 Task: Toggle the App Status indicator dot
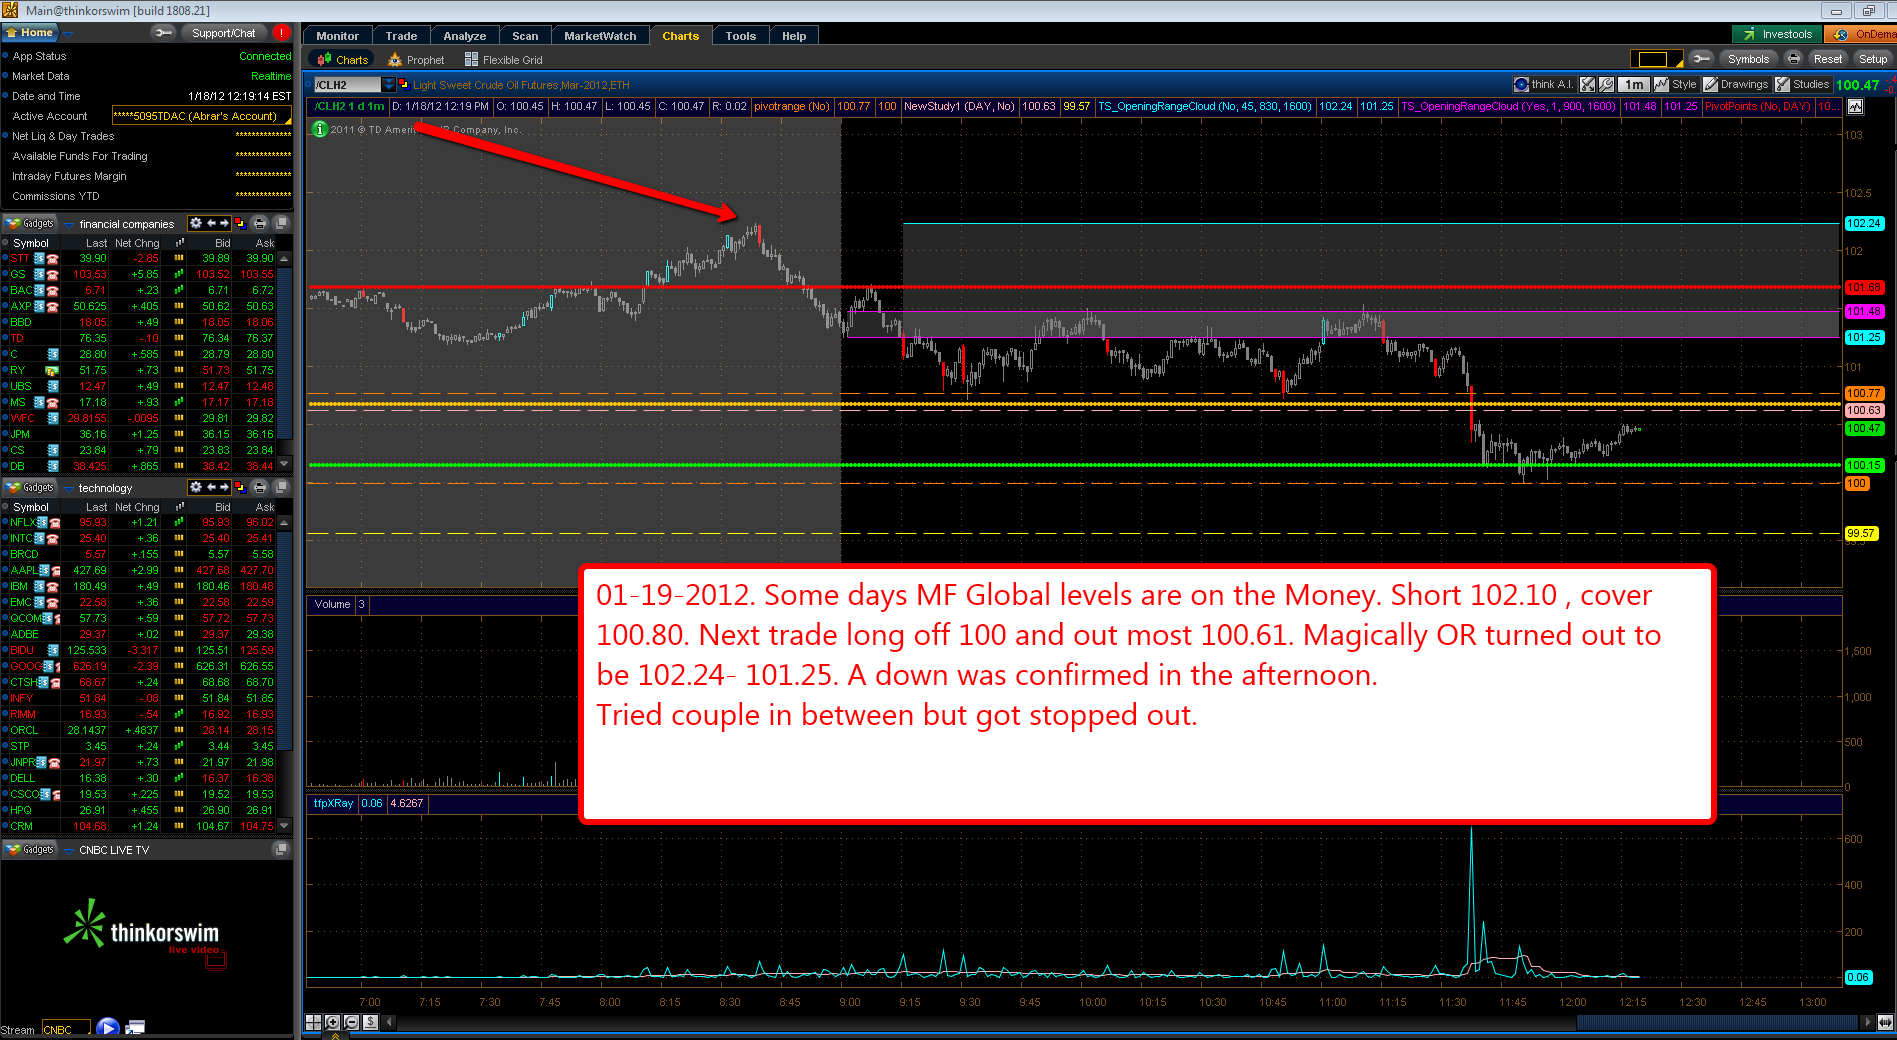coord(6,56)
